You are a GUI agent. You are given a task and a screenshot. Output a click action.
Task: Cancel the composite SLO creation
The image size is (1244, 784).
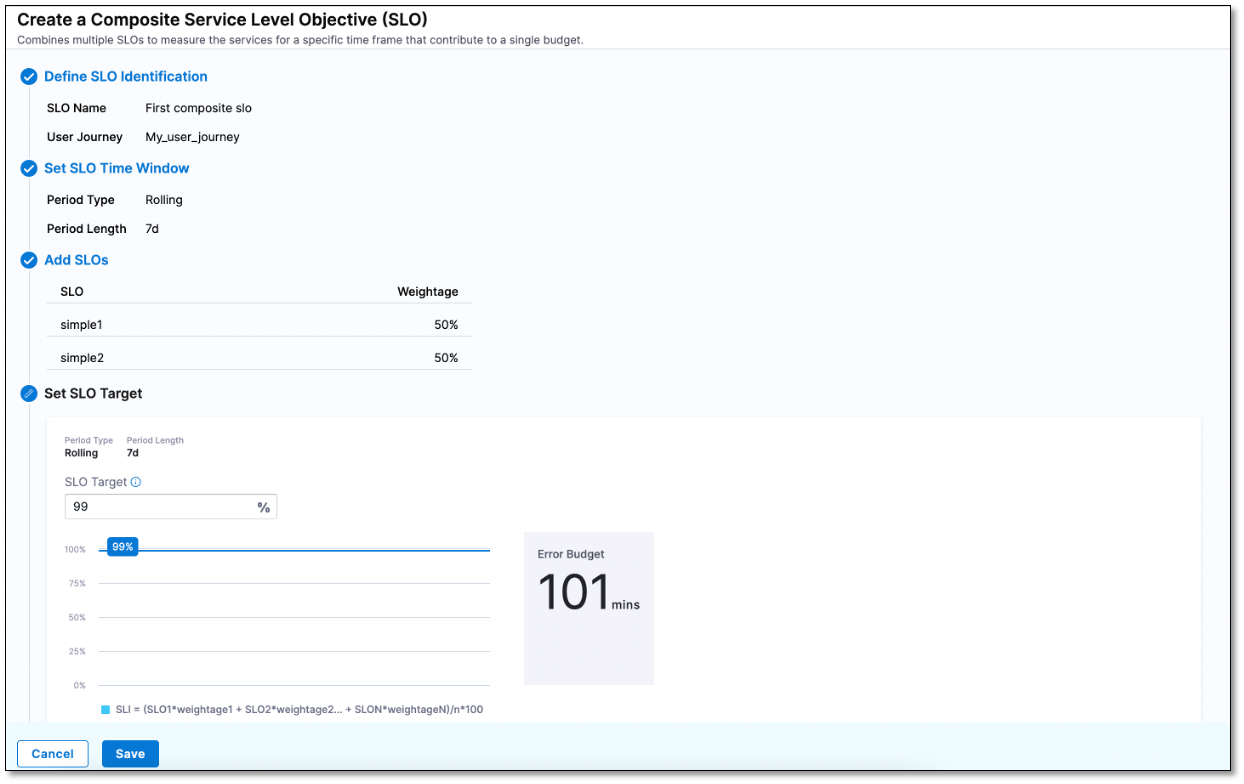coord(53,754)
